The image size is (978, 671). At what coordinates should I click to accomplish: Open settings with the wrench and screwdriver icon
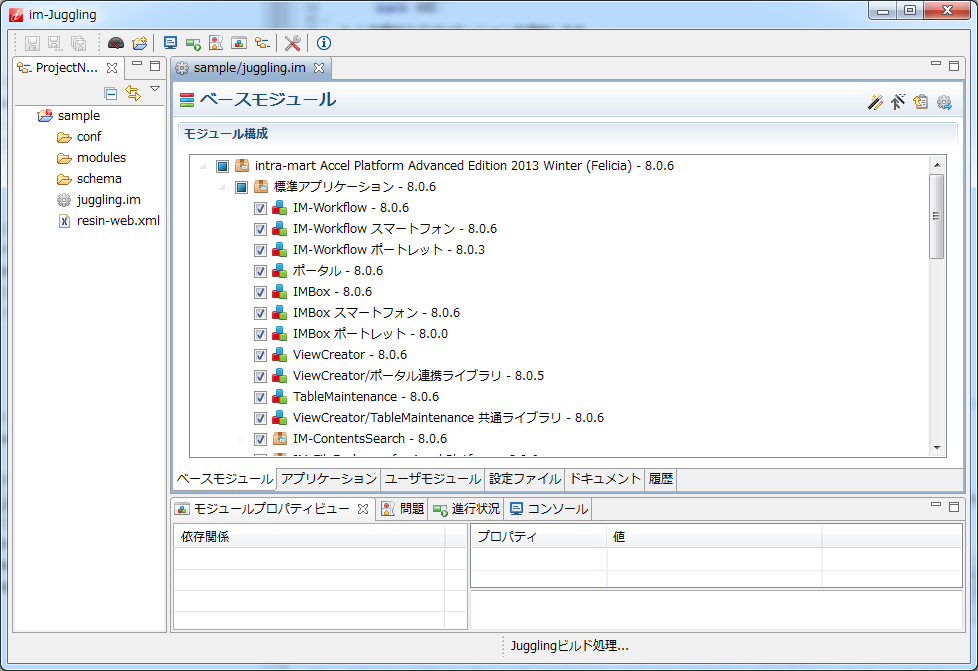click(x=293, y=43)
